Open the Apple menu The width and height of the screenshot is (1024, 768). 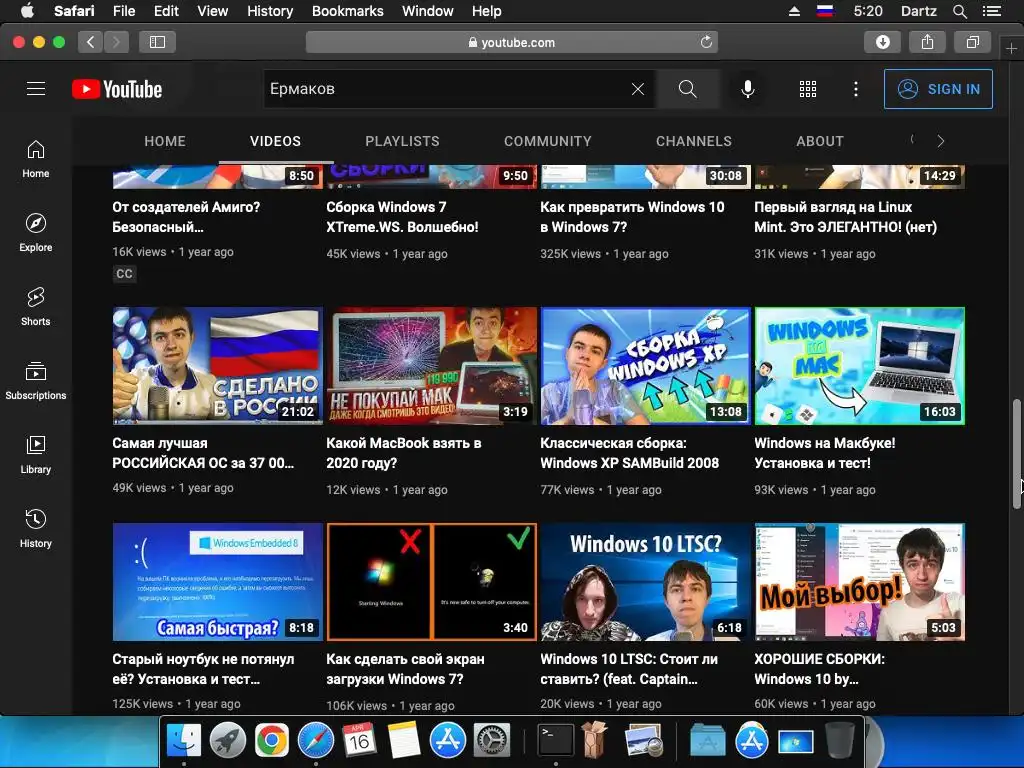[27, 11]
